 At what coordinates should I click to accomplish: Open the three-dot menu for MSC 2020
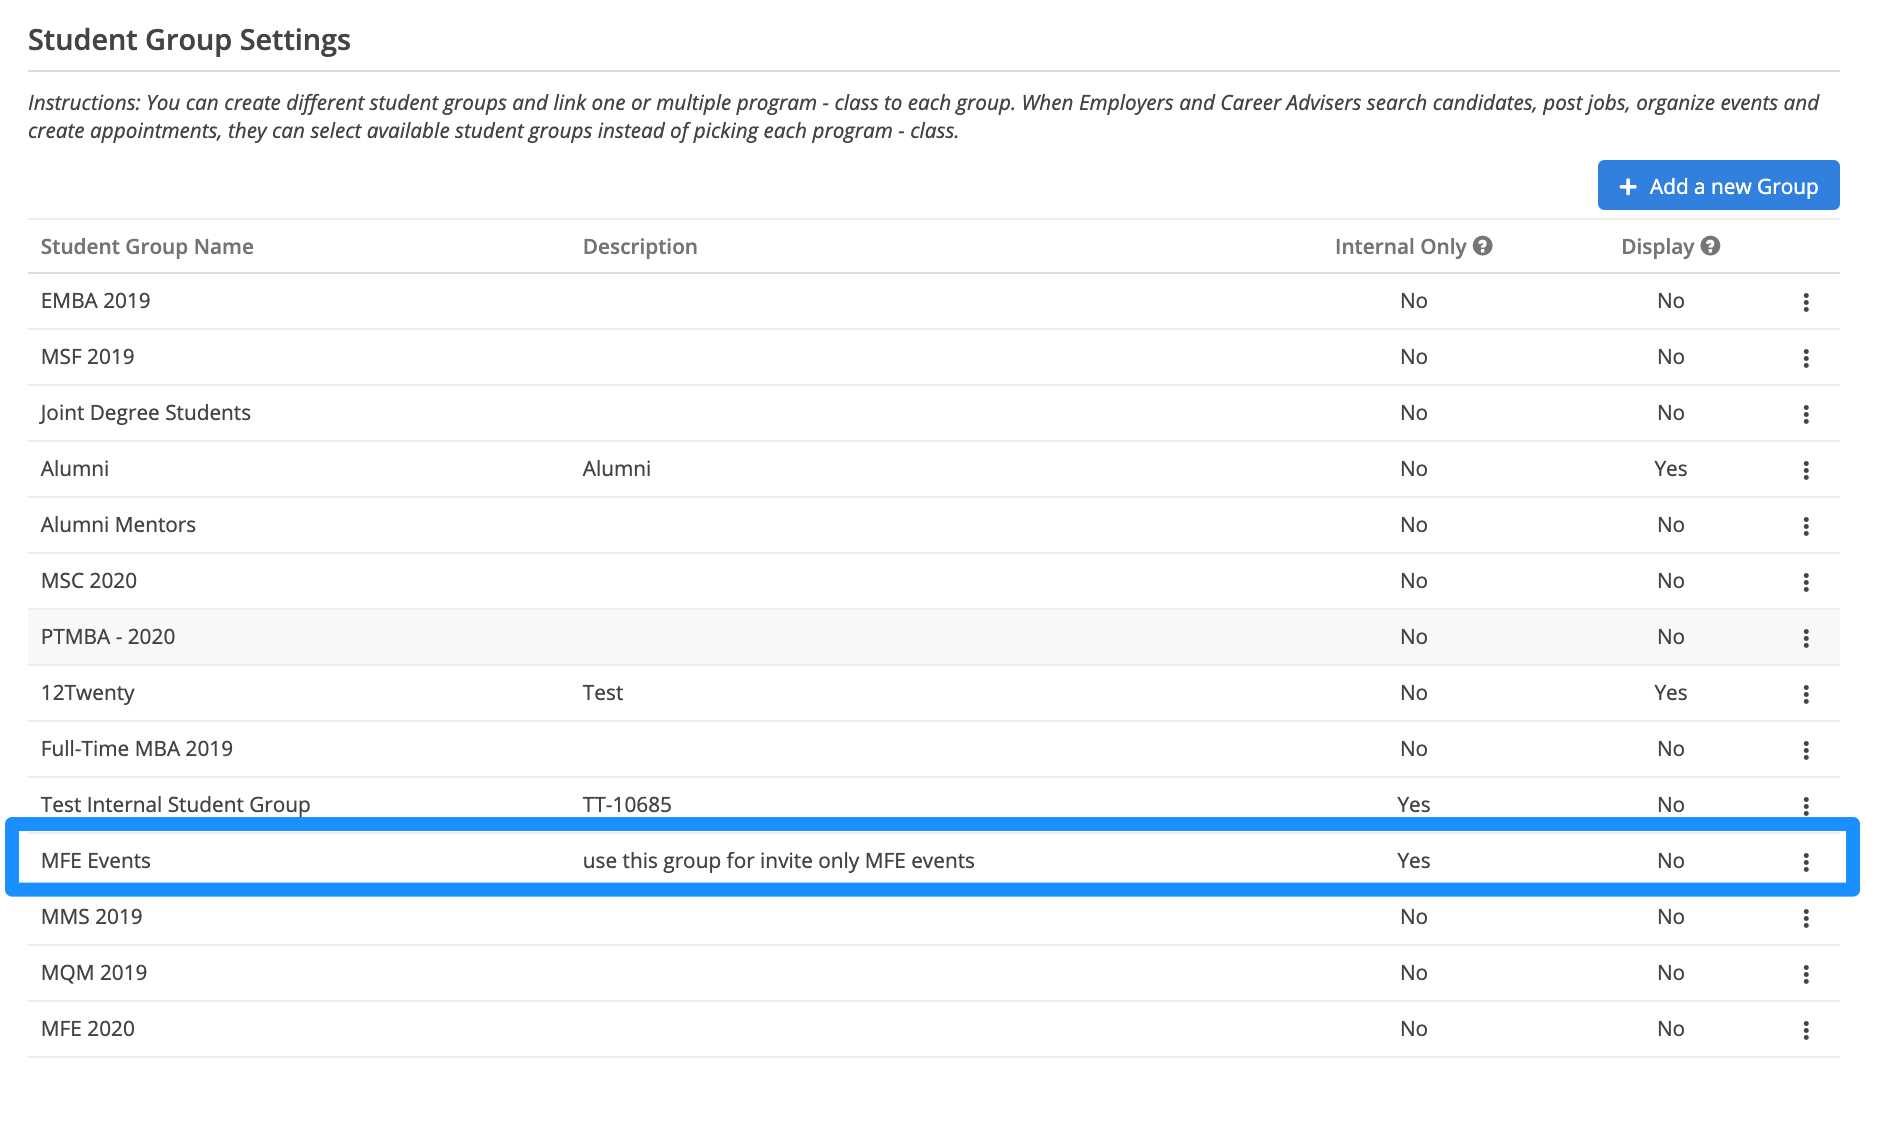pyautogui.click(x=1806, y=582)
